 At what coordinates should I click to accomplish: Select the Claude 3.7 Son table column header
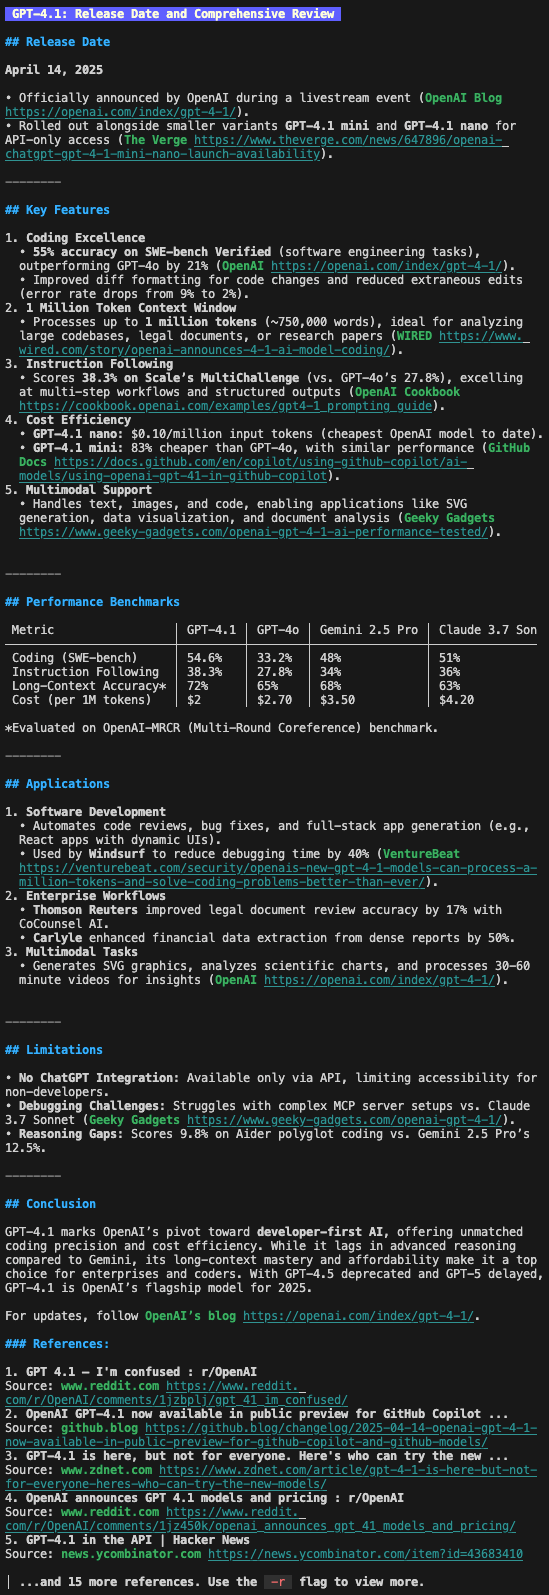click(488, 630)
